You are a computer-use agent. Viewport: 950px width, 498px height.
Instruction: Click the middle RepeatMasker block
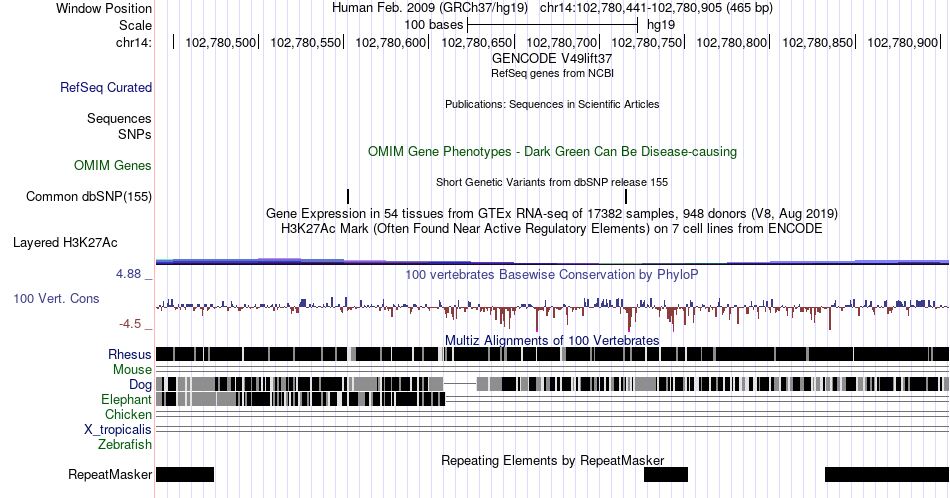tap(666, 474)
